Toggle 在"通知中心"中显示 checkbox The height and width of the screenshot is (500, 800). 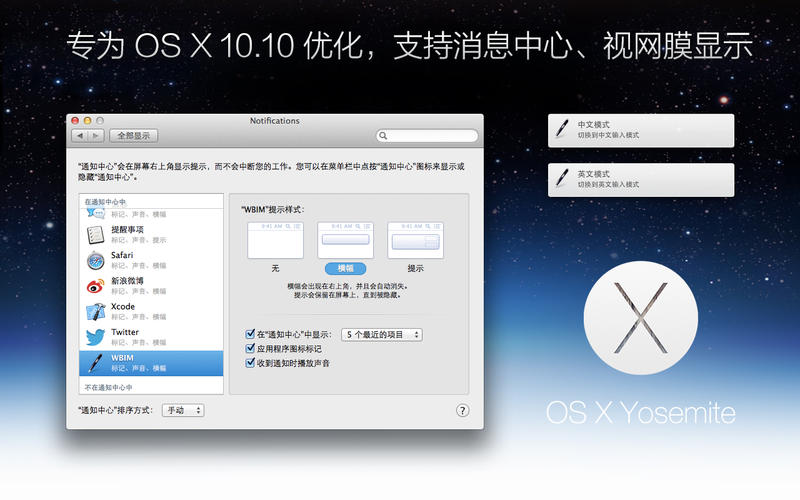click(x=250, y=334)
